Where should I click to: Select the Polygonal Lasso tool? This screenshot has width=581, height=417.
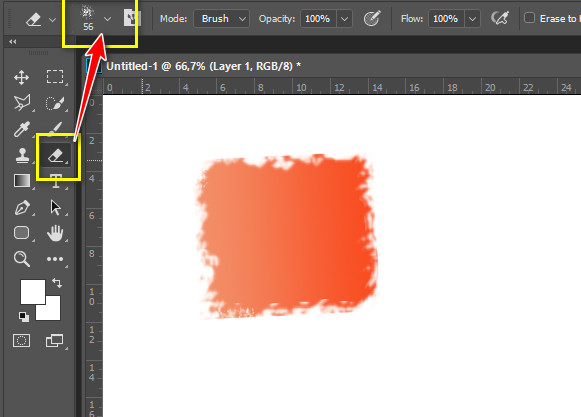22,103
